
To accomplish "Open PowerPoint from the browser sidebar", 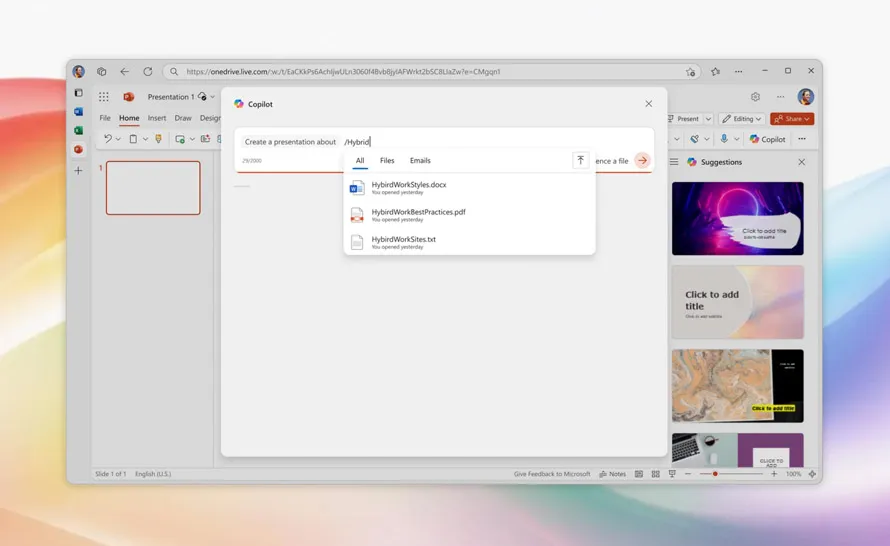I will pos(78,149).
